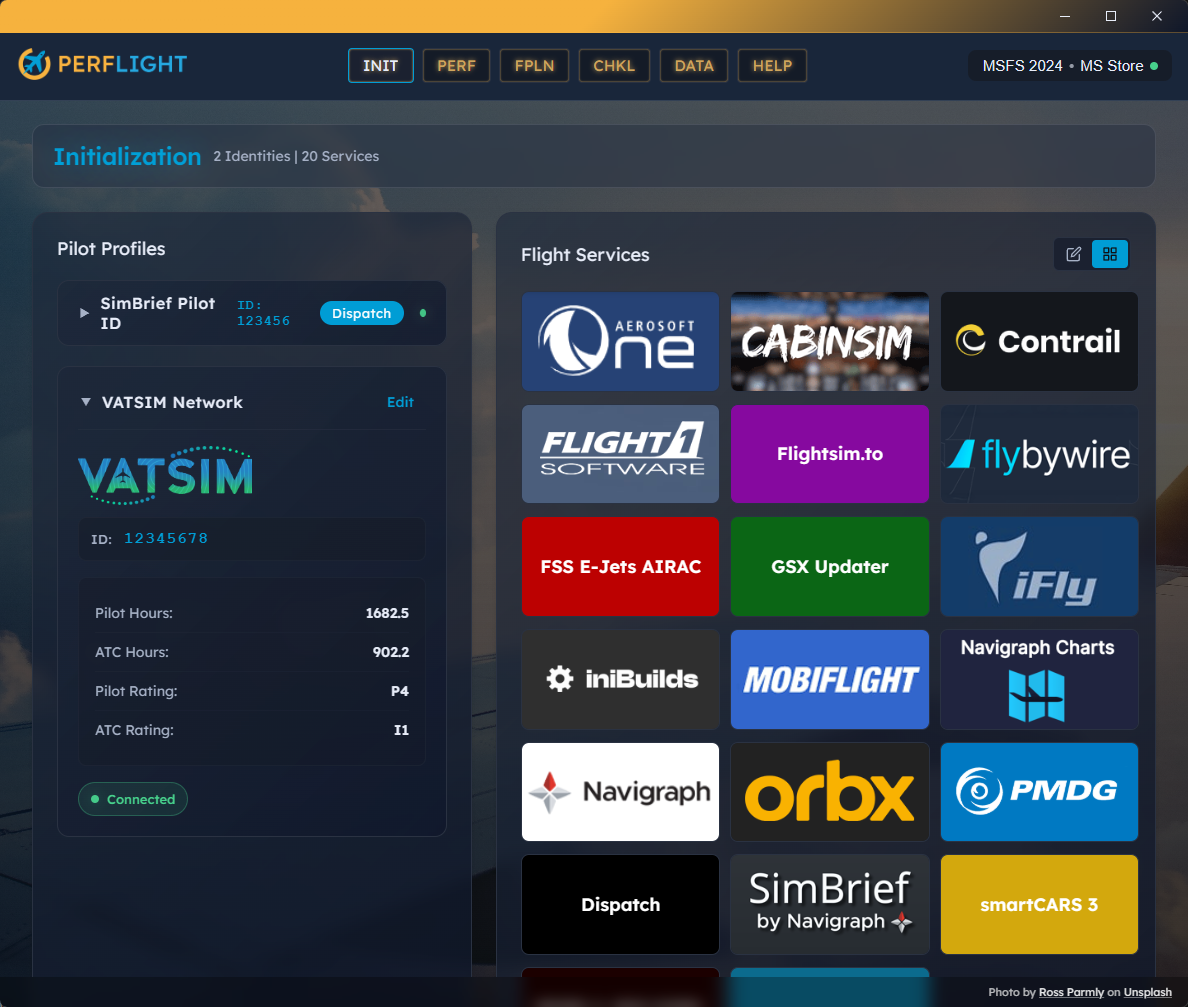Screen dimensions: 1188x1007
Task: Open the orbx service
Action: tap(829, 792)
